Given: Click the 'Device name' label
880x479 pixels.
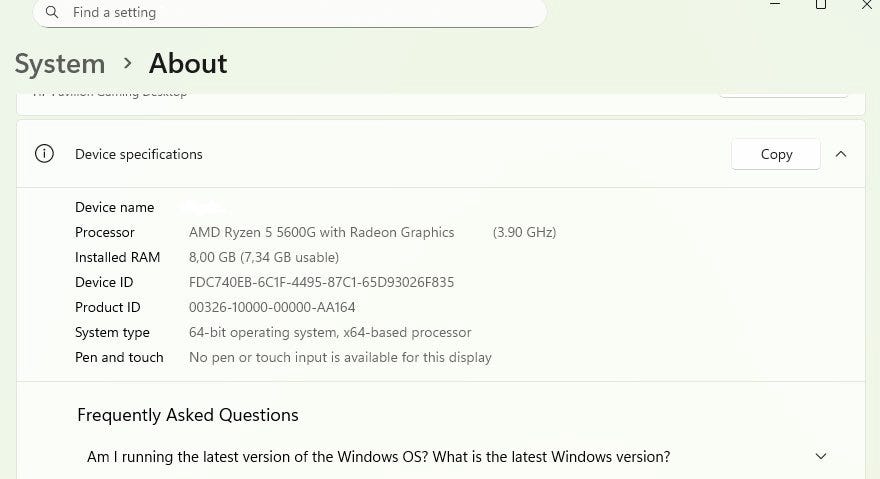Looking at the screenshot, I should (x=115, y=207).
